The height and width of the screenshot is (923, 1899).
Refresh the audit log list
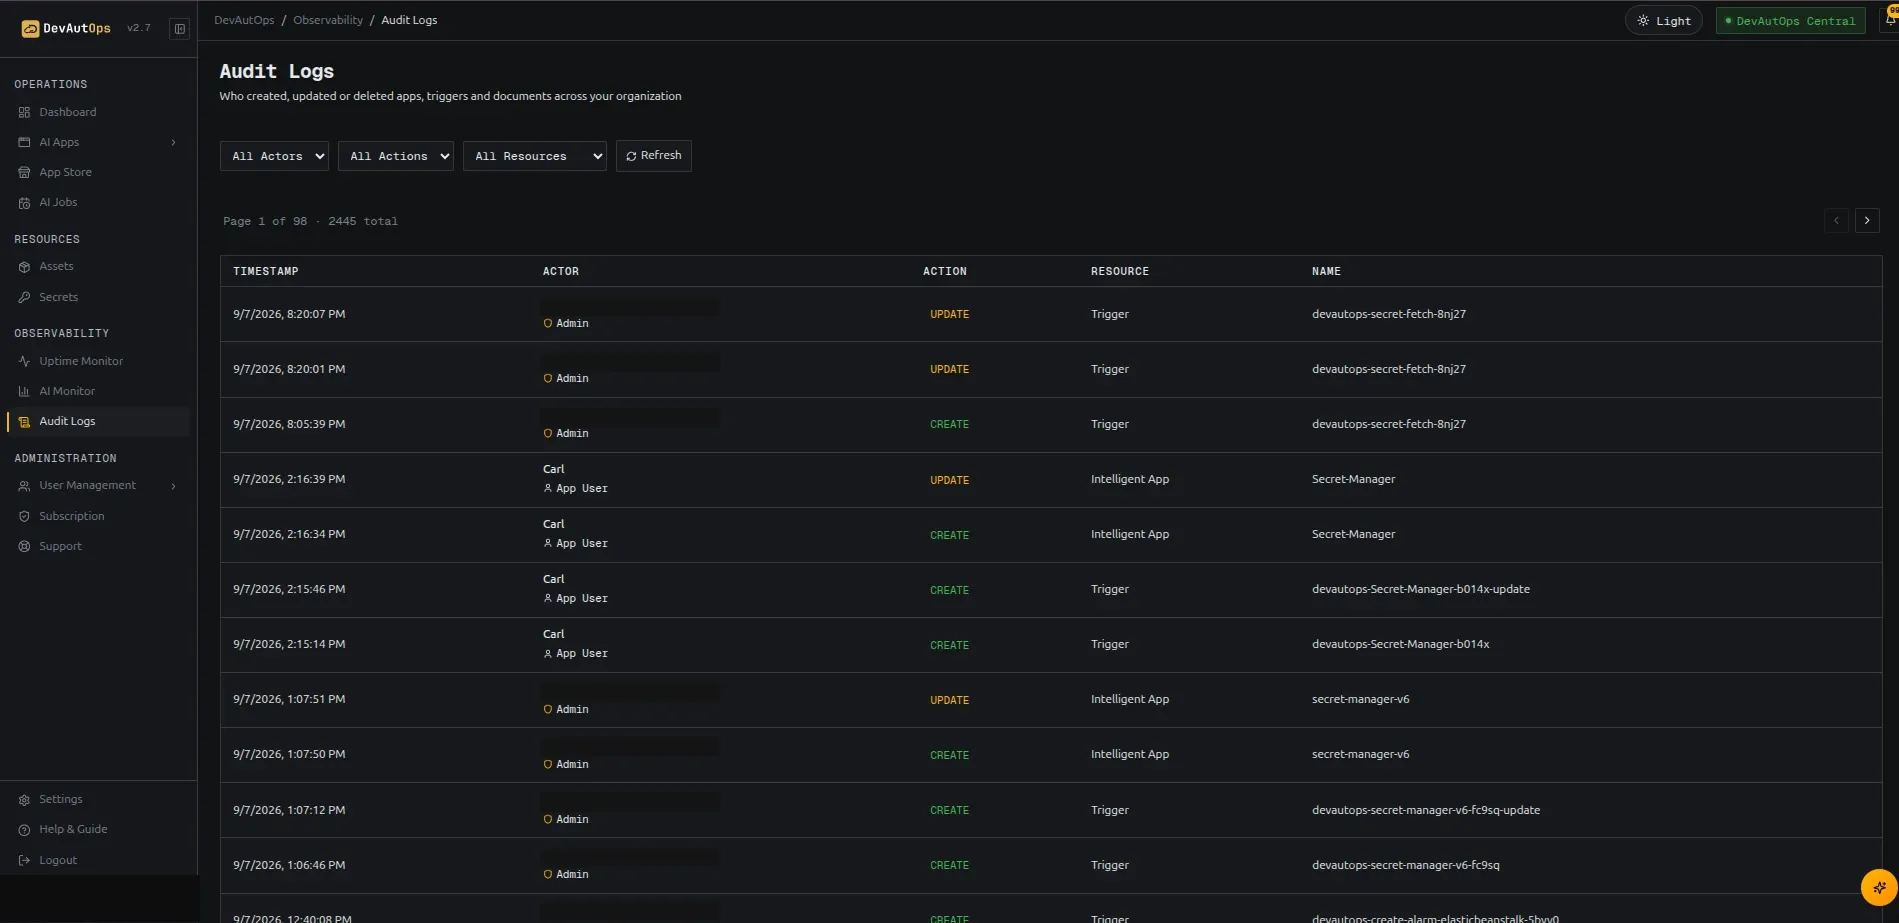point(654,156)
